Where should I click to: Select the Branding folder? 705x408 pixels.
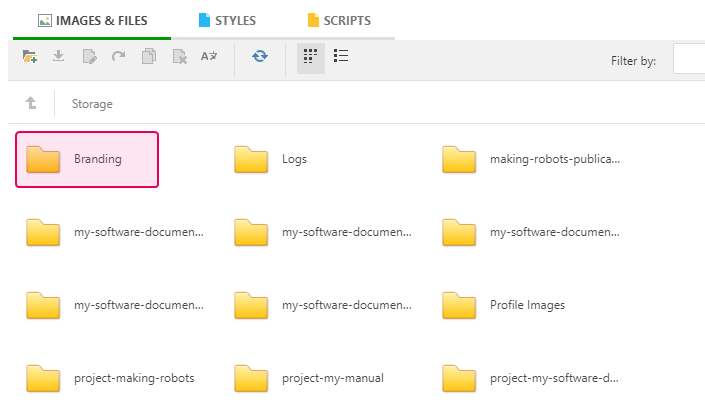click(x=87, y=159)
